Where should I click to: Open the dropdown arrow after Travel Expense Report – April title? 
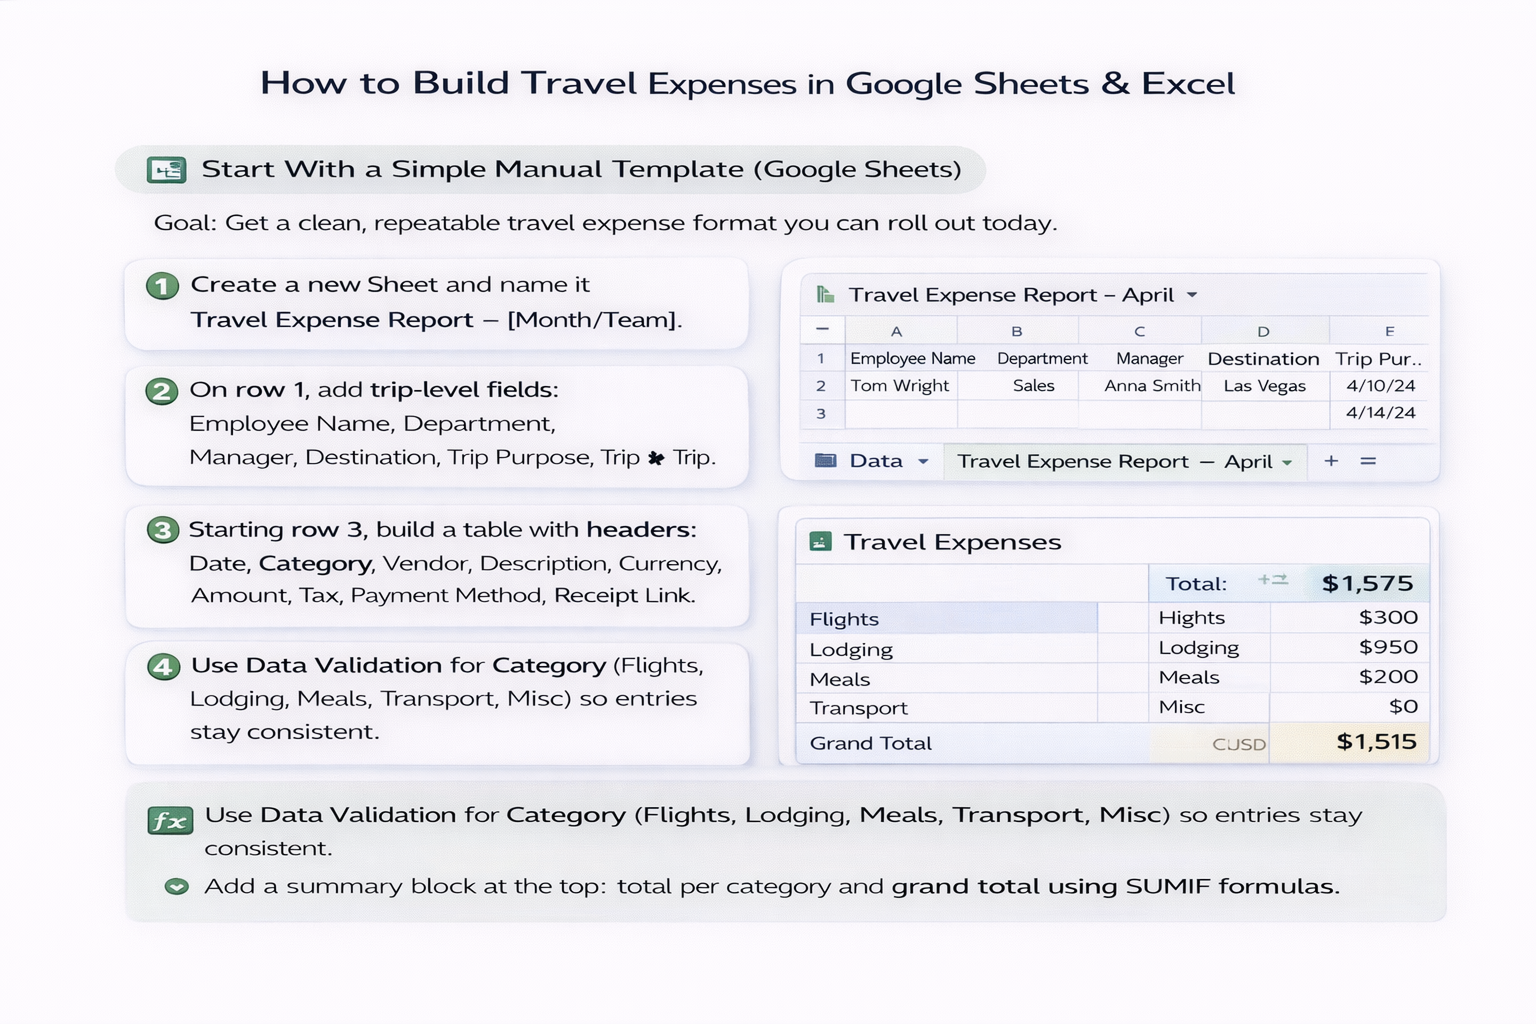click(x=1192, y=295)
